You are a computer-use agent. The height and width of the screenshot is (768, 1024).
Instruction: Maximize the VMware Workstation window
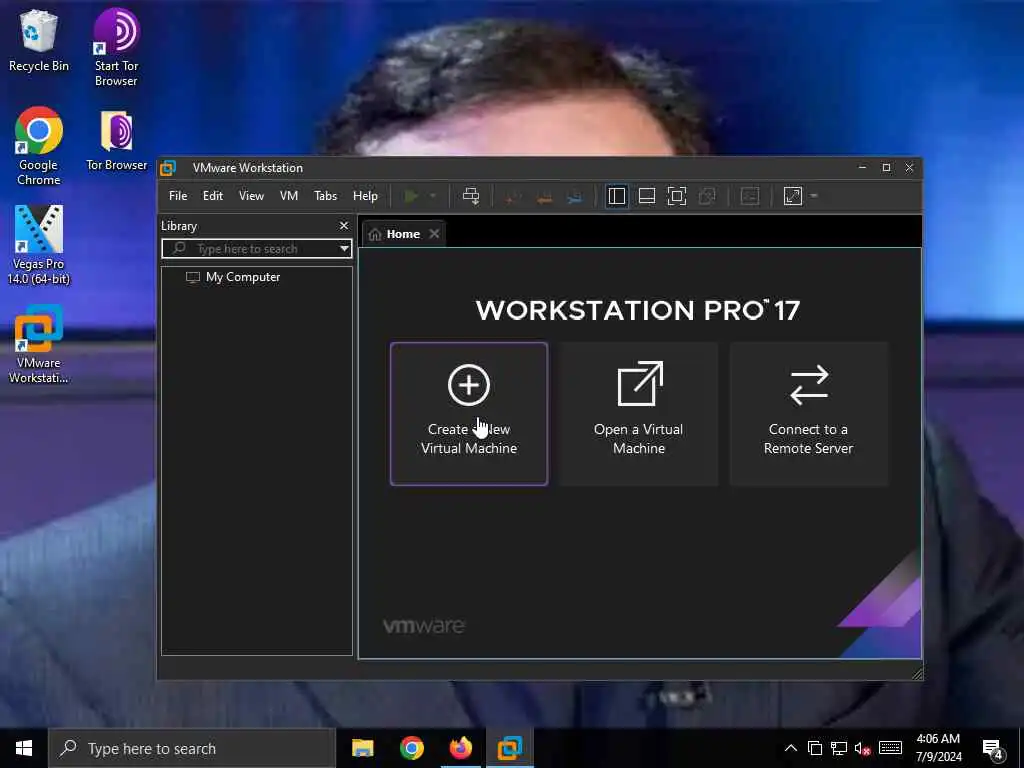pyautogui.click(x=886, y=168)
